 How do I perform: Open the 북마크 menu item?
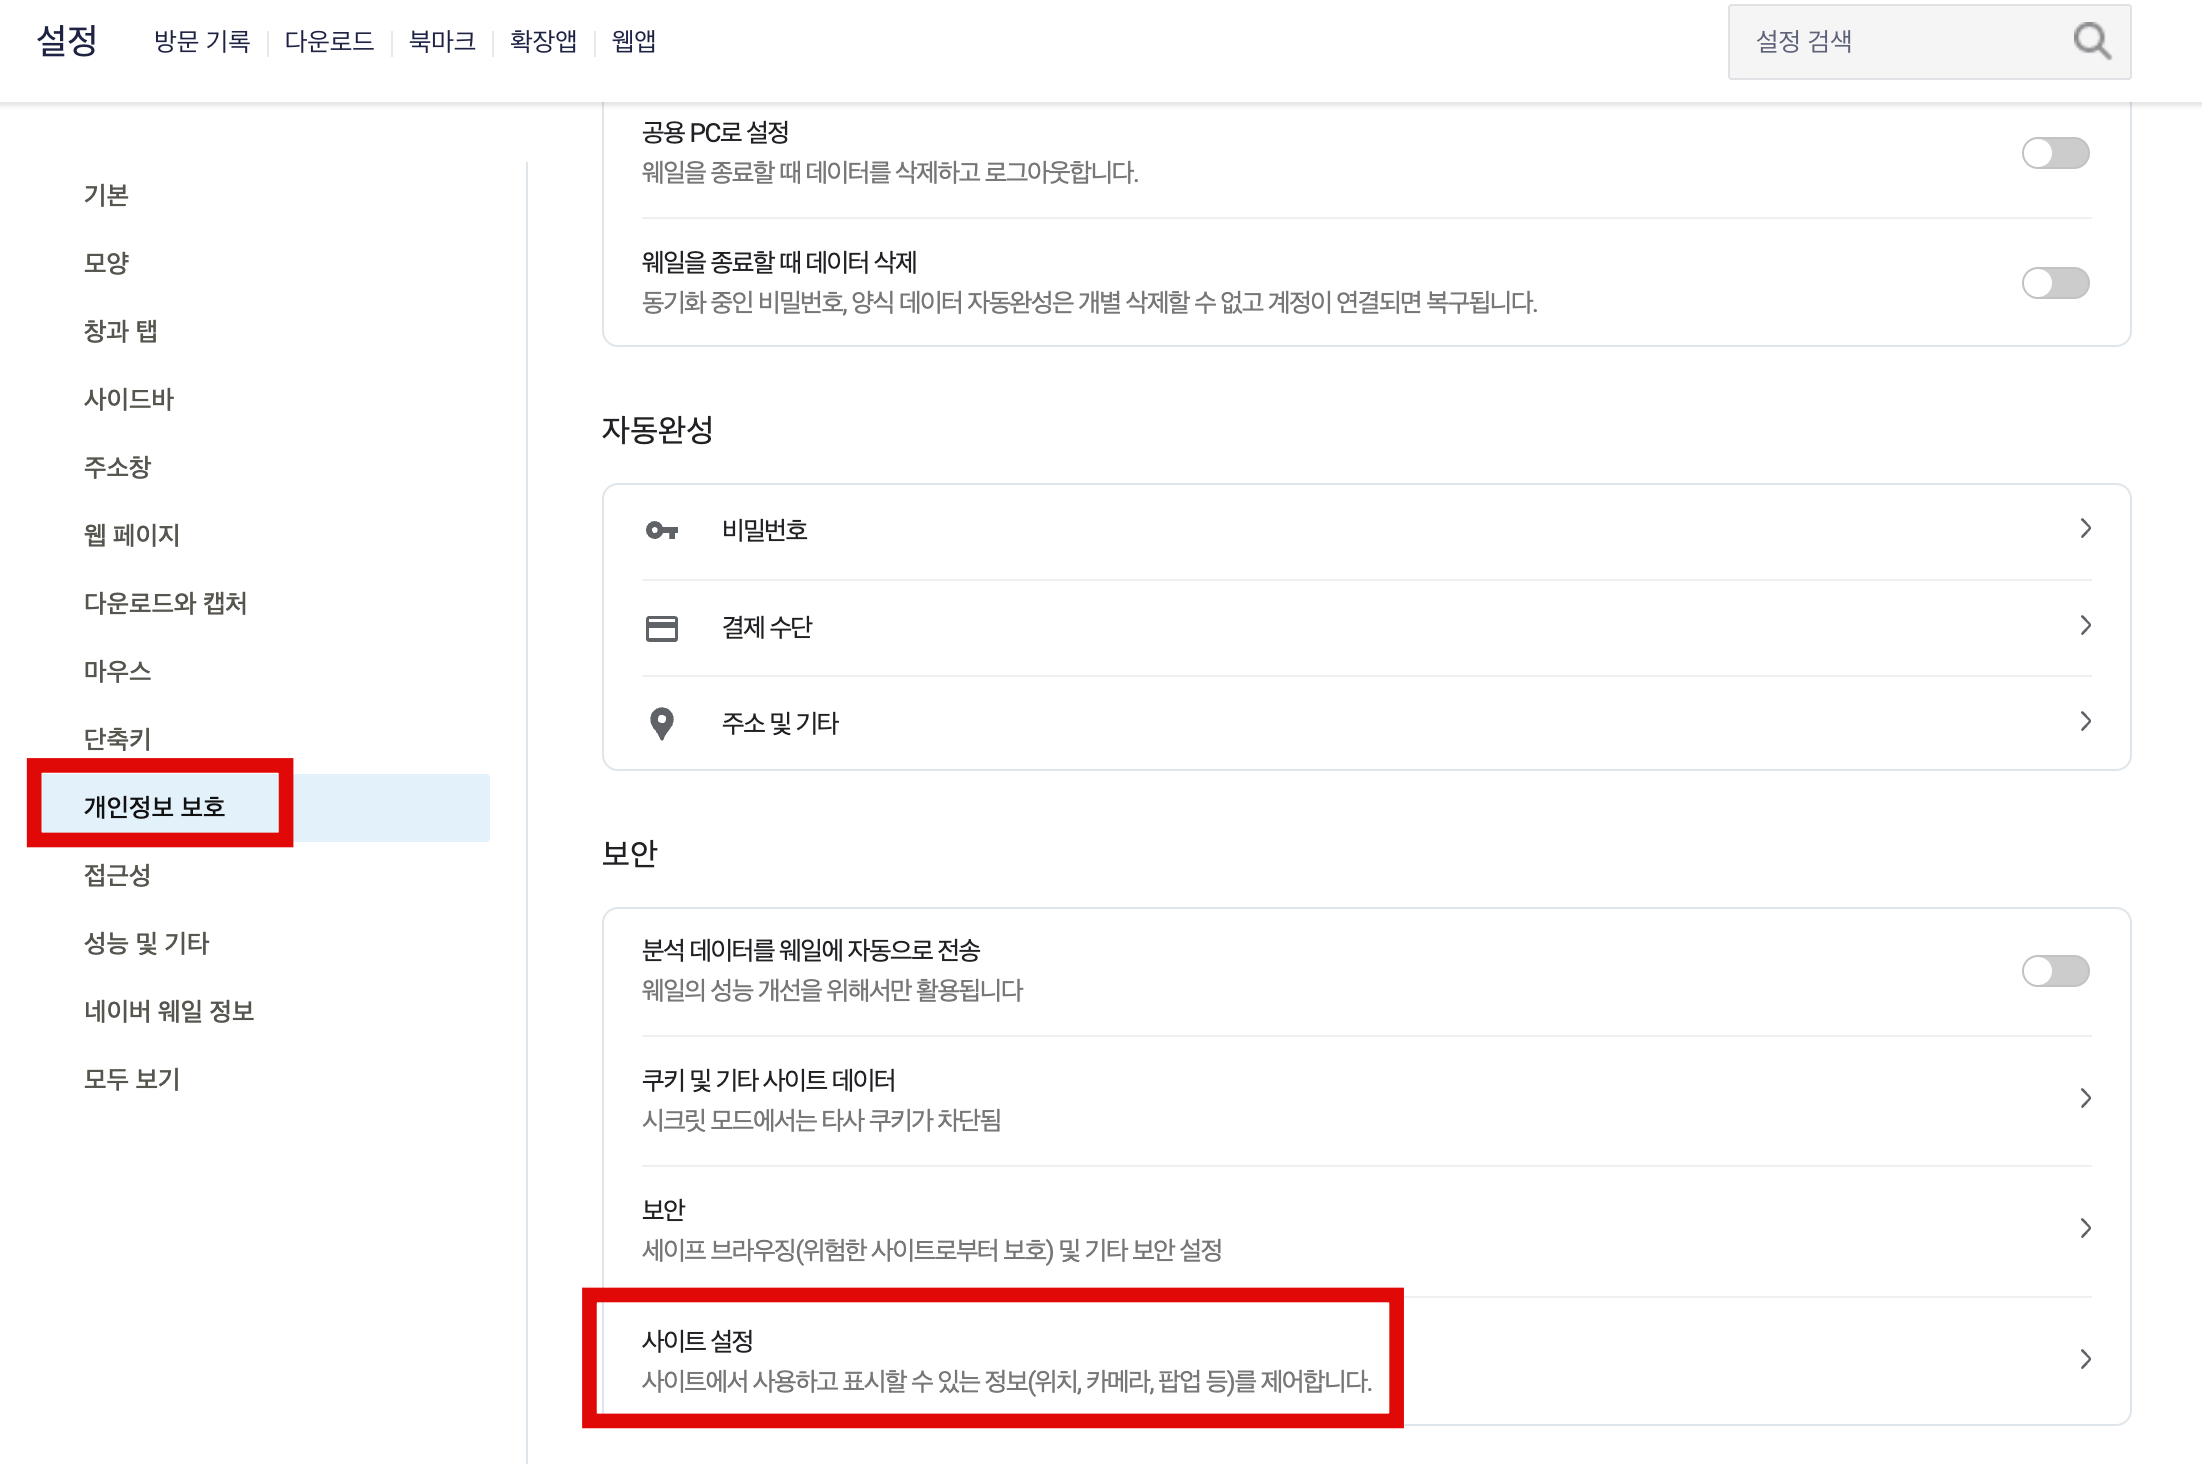coord(442,42)
